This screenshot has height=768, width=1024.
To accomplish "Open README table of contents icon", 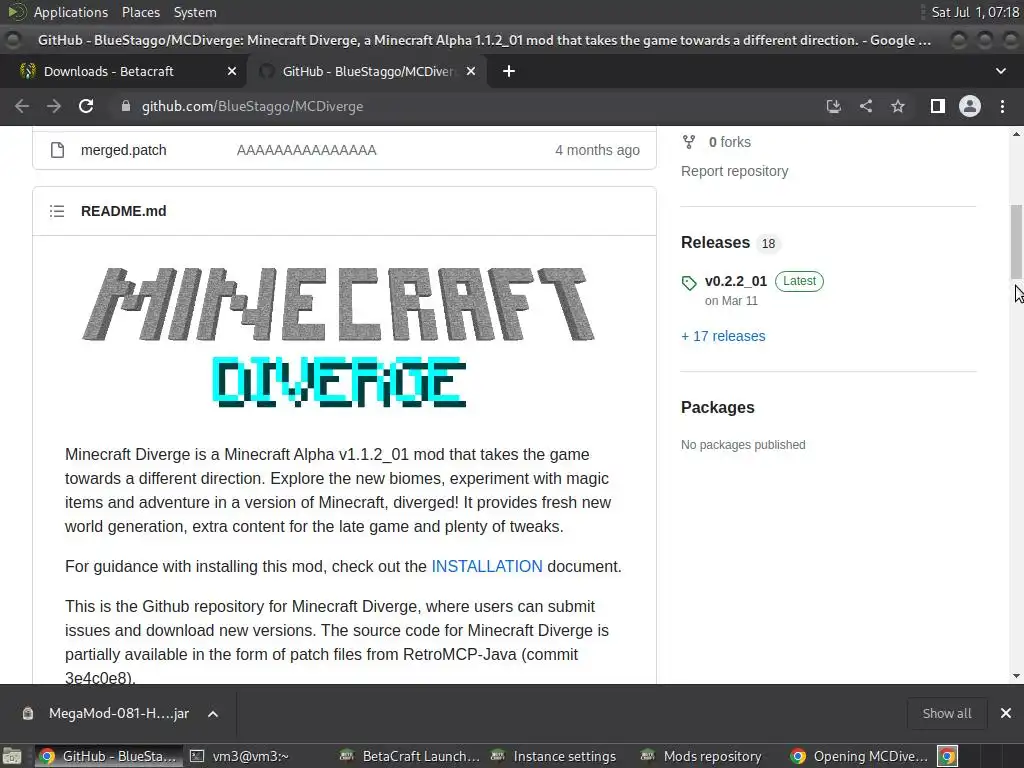I will pyautogui.click(x=57, y=211).
